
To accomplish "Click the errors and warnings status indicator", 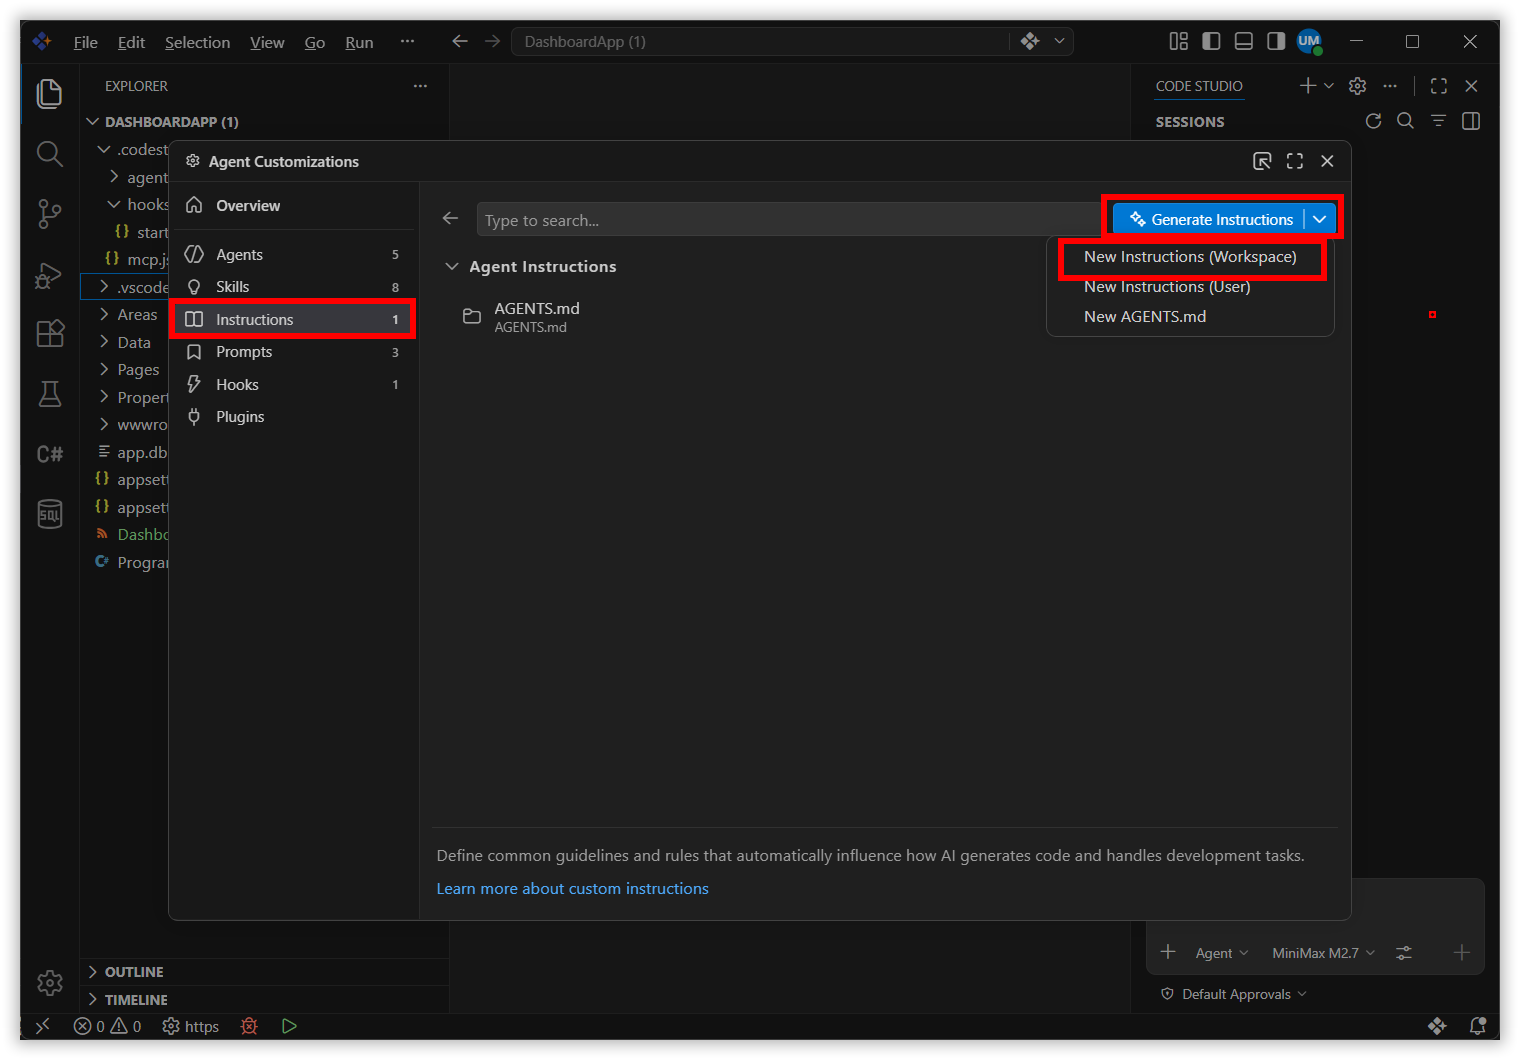I will pyautogui.click(x=108, y=1026).
